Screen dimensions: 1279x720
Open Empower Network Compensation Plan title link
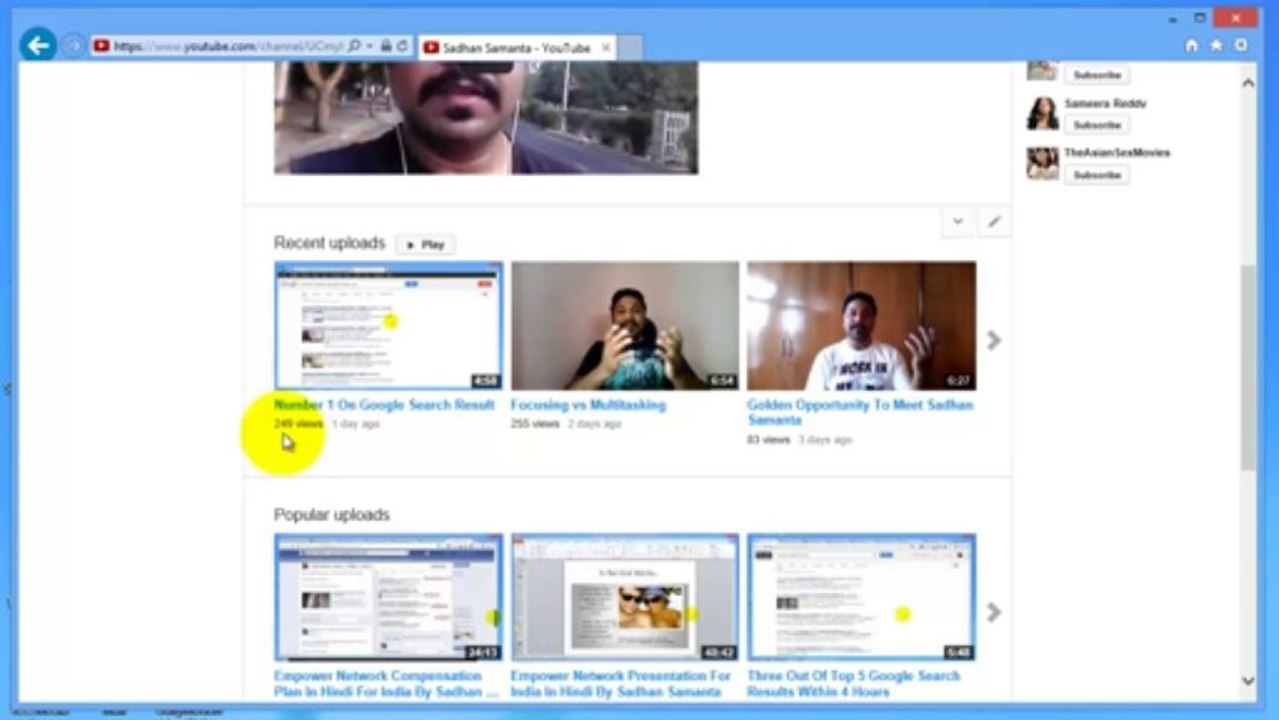click(386, 684)
